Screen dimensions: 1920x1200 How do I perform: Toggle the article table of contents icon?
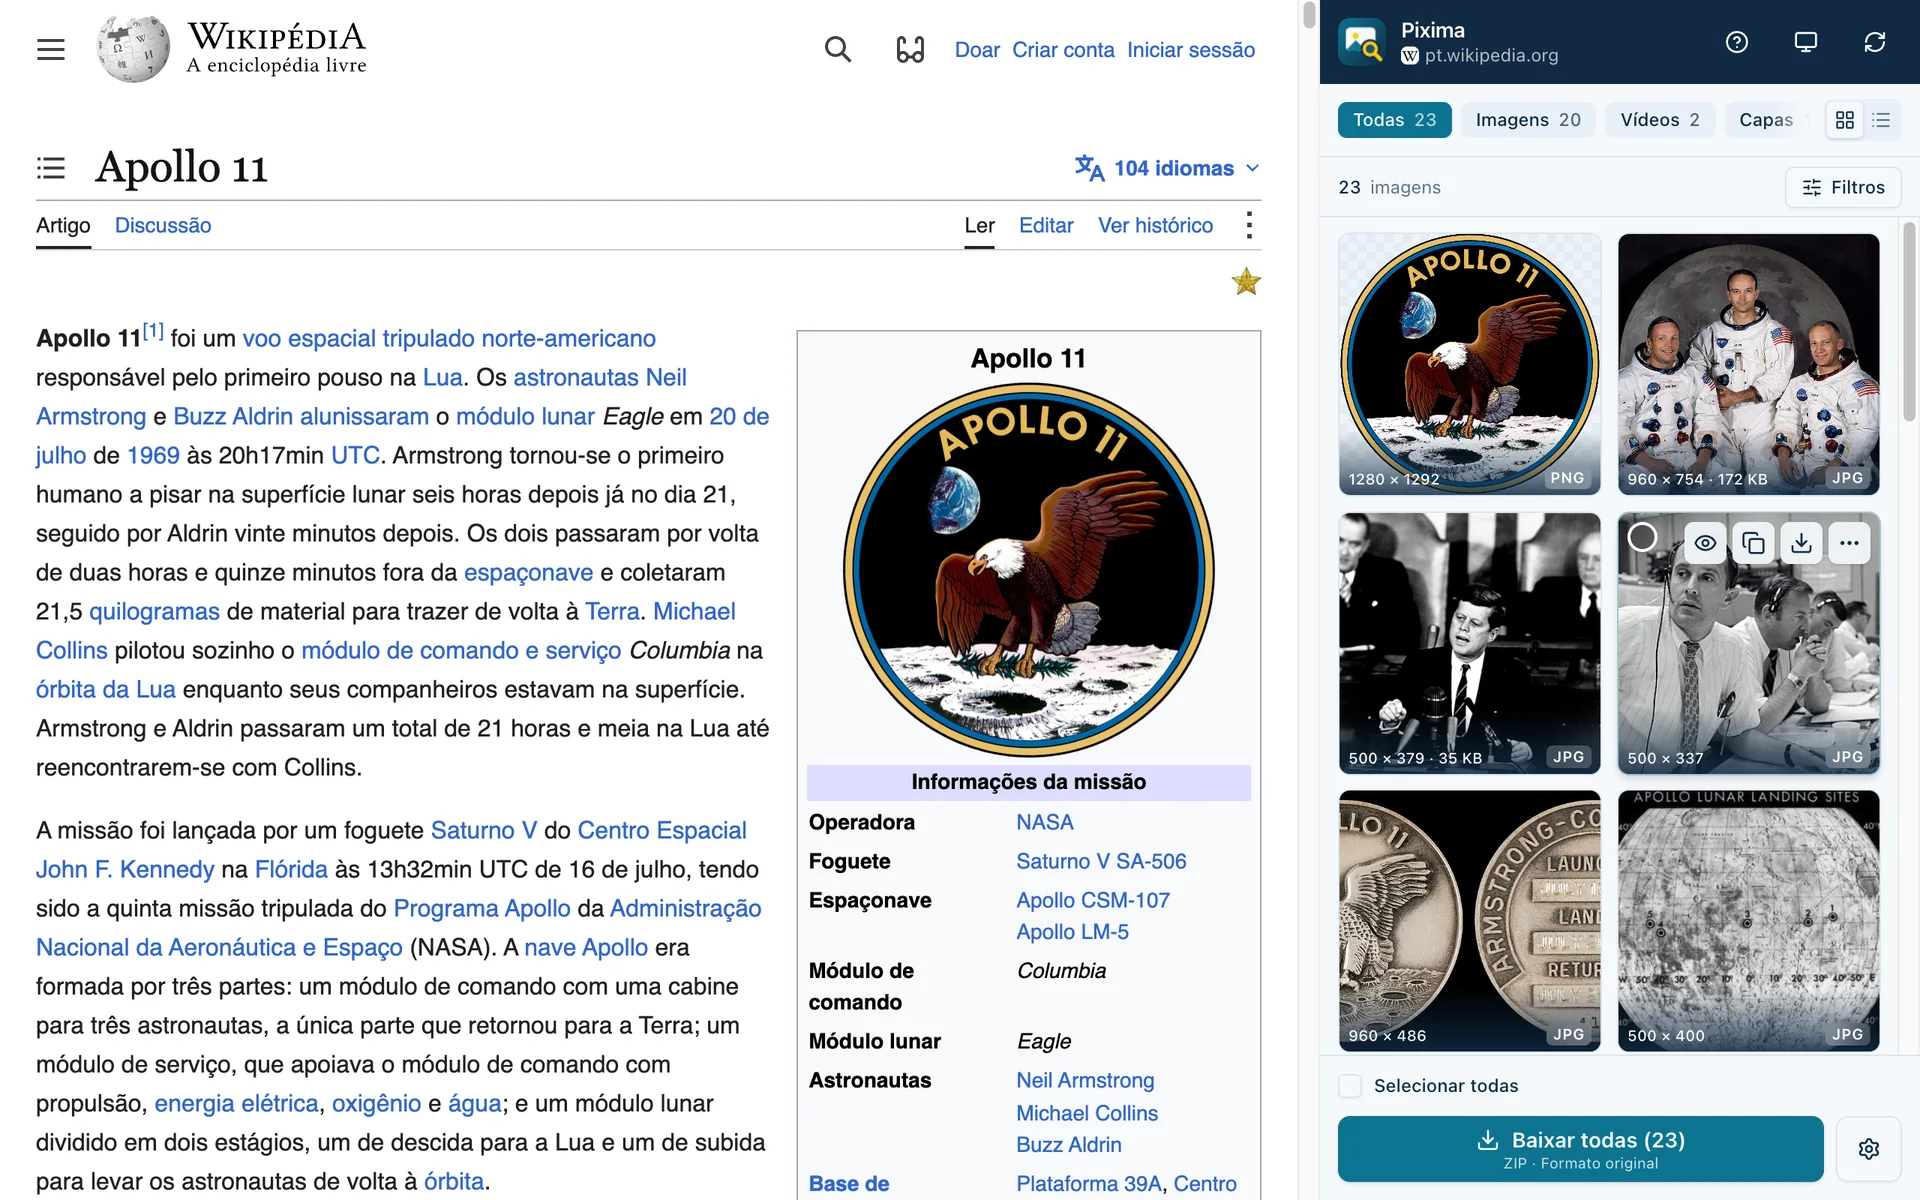pyautogui.click(x=51, y=168)
